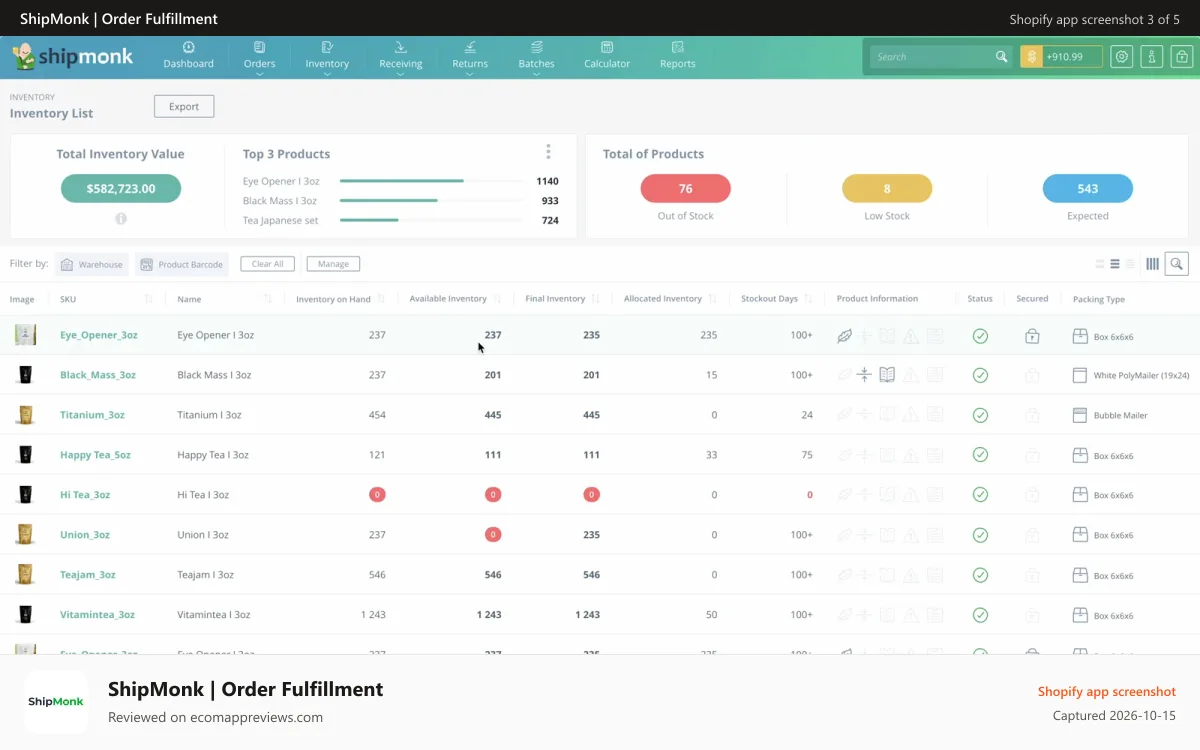Viewport: 1200px width, 750px height.
Task: Open the Orders menu
Action: pos(260,57)
